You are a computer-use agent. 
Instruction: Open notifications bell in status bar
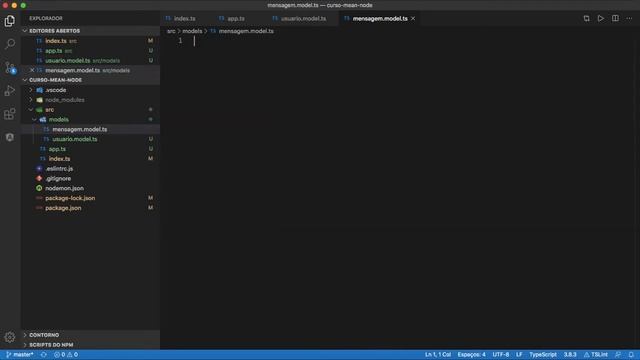pyautogui.click(x=631, y=355)
